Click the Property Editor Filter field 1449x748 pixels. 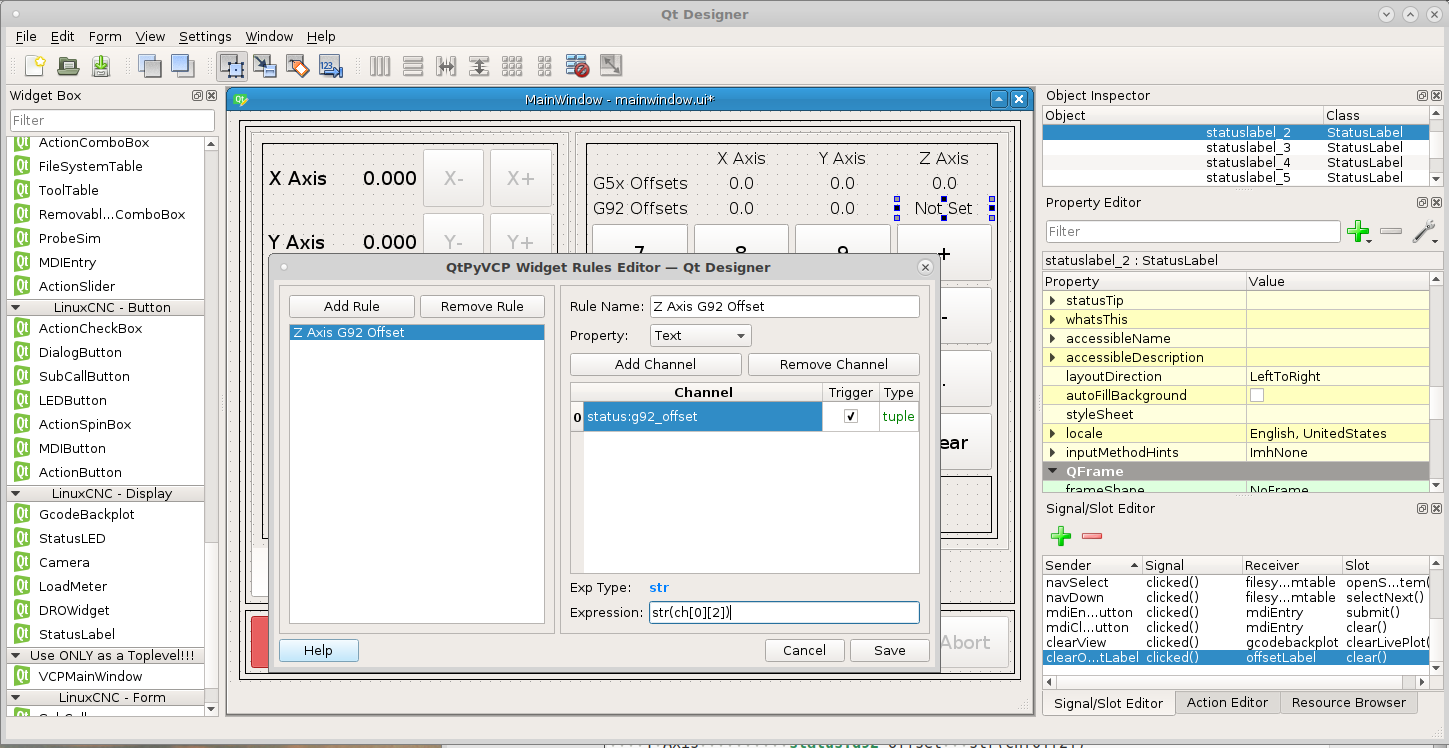(x=1193, y=231)
